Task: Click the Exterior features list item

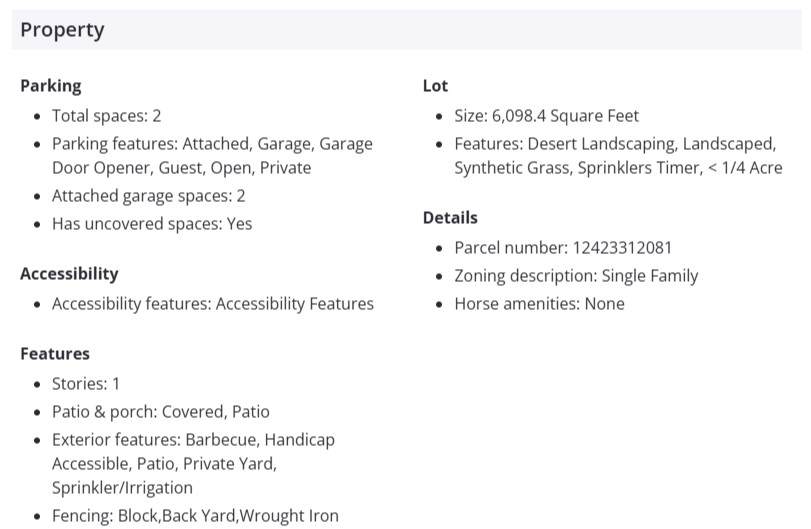Action: click(x=193, y=464)
